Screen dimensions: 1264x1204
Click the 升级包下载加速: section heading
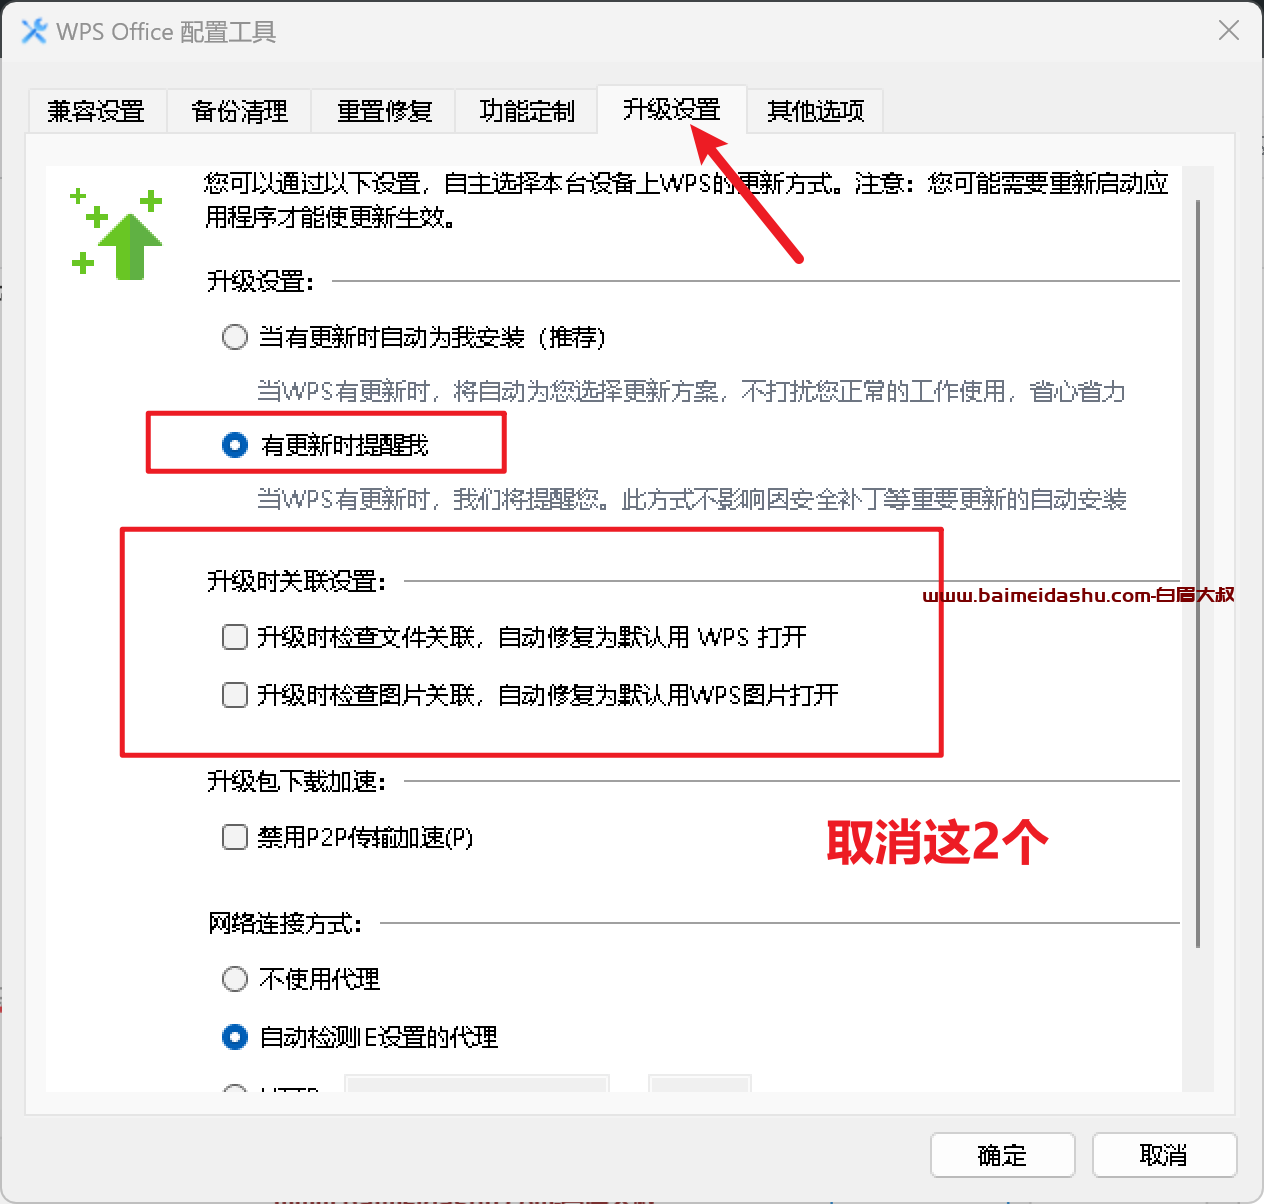(x=297, y=781)
